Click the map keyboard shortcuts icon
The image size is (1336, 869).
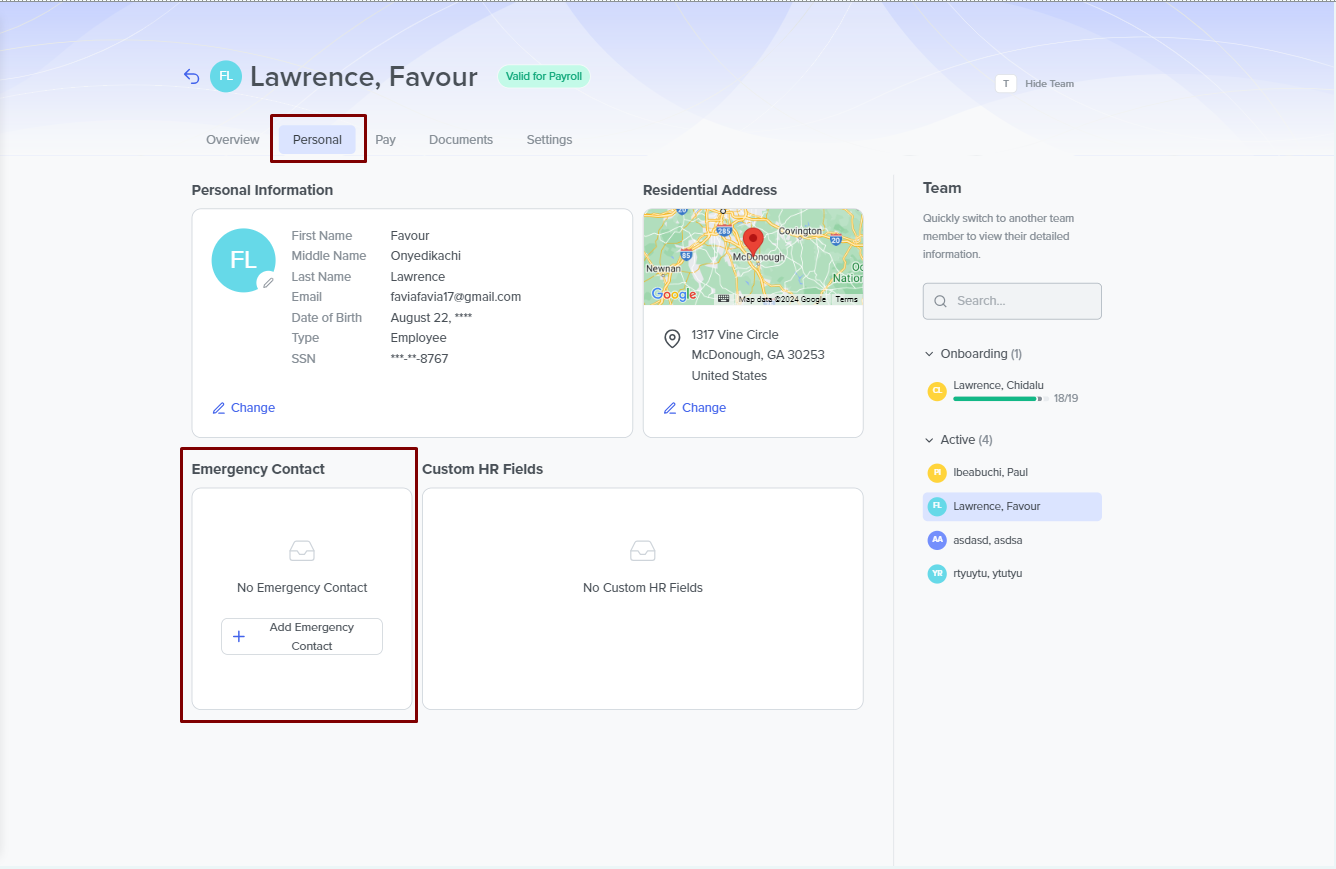(723, 298)
